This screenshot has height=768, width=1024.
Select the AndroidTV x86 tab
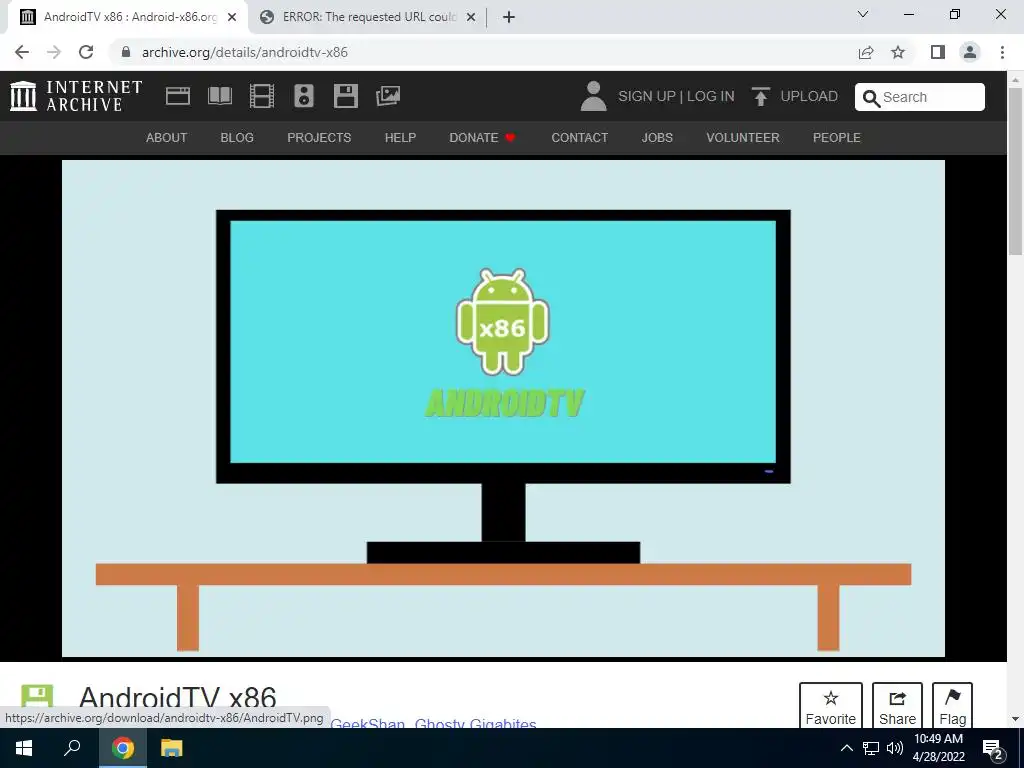point(128,17)
